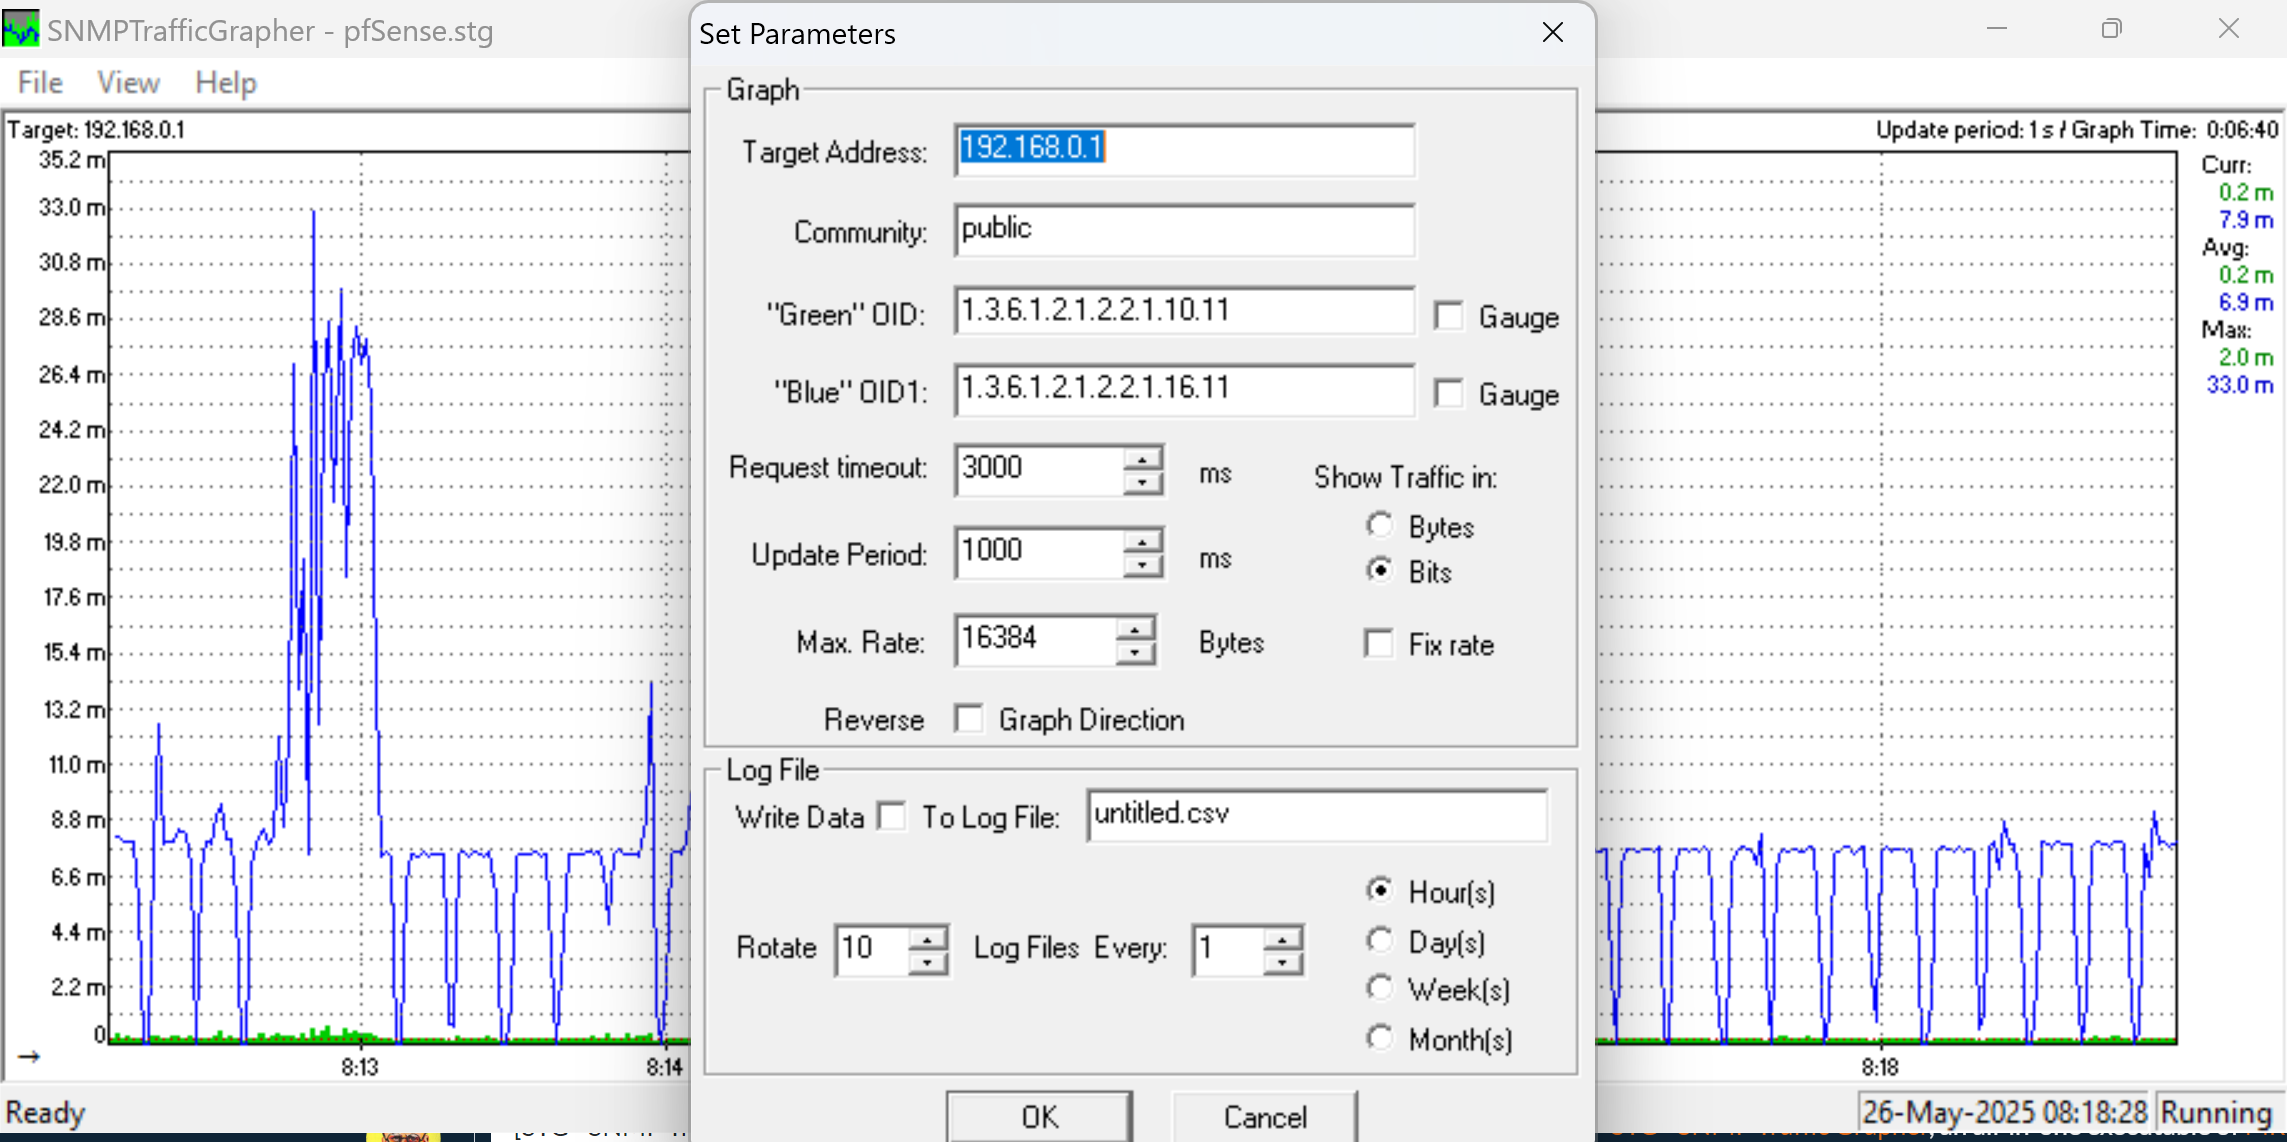The width and height of the screenshot is (2287, 1142).
Task: Increase Log Files Every value spinner
Action: click(x=1282, y=939)
